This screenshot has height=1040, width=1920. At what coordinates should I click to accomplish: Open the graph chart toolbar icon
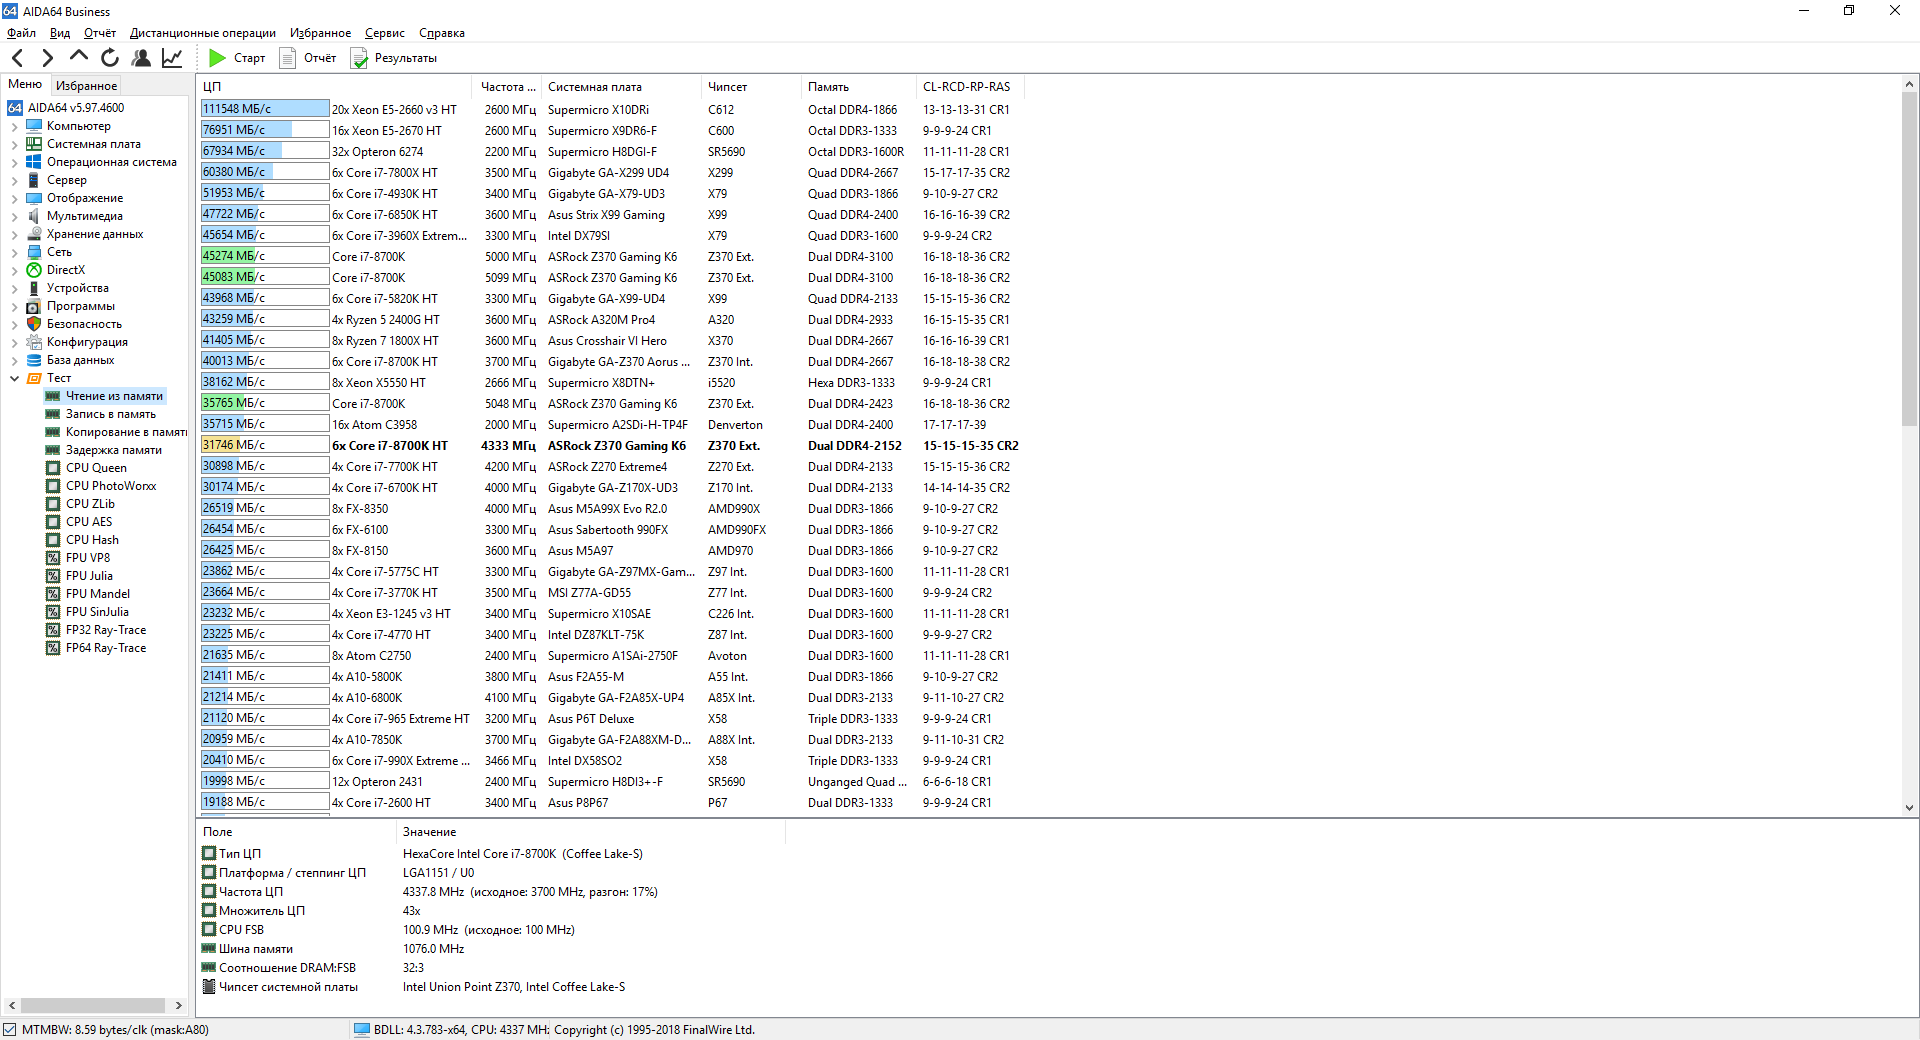coord(172,58)
